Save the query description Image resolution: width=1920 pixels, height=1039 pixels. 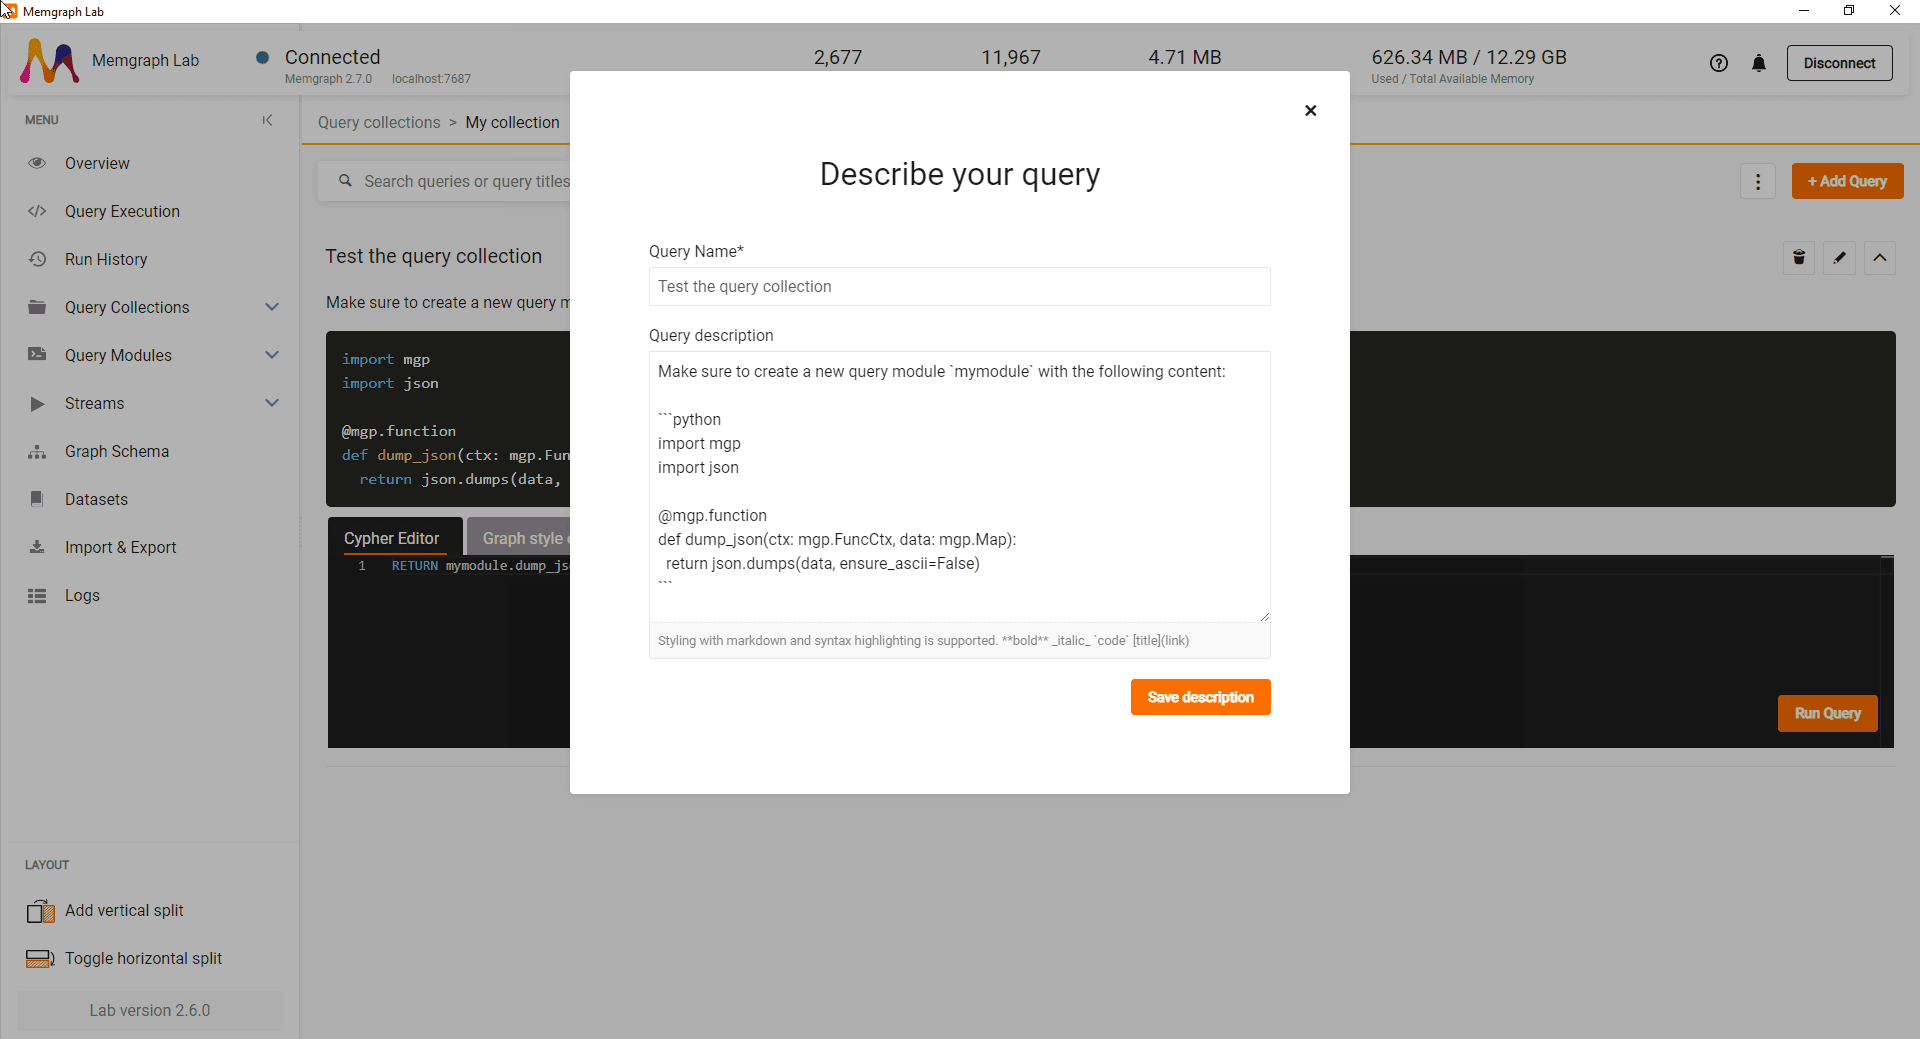(x=1200, y=697)
